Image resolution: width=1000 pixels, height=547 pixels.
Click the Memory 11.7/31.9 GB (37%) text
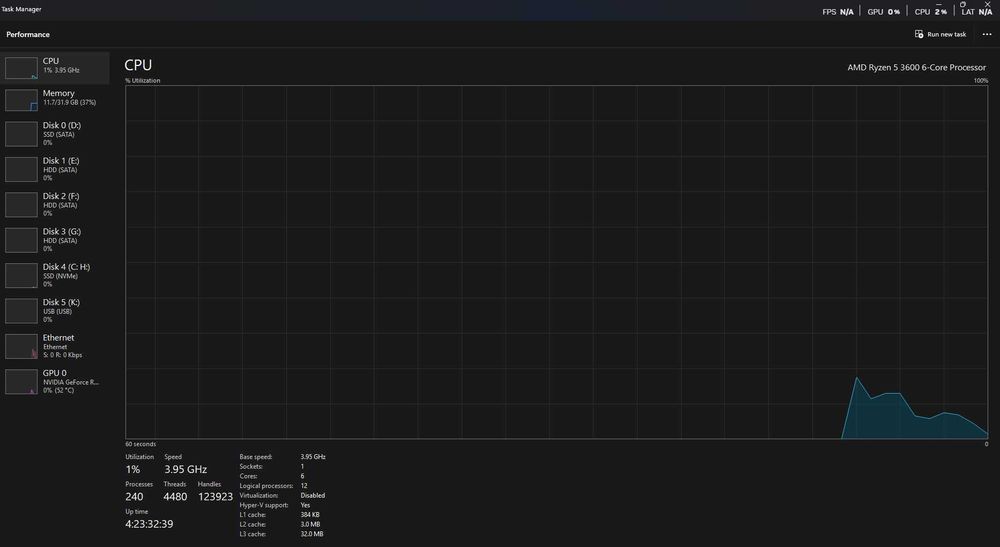70,103
